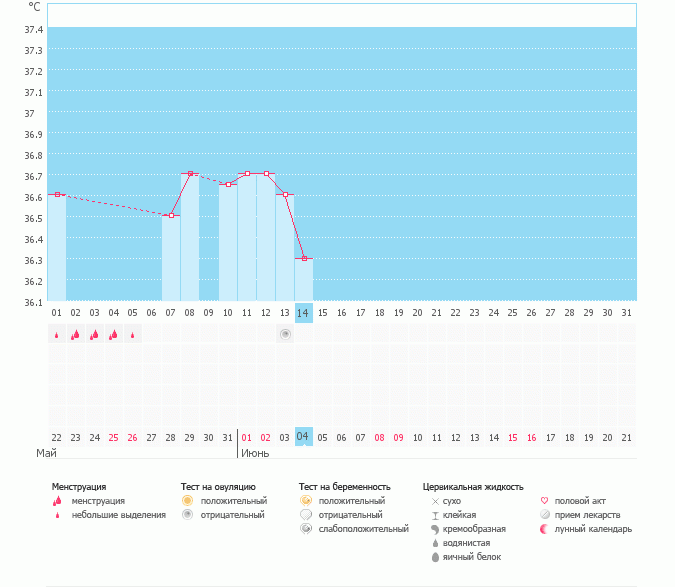
Task: Click the 'яичный белок' legend icon
Action: 435,556
